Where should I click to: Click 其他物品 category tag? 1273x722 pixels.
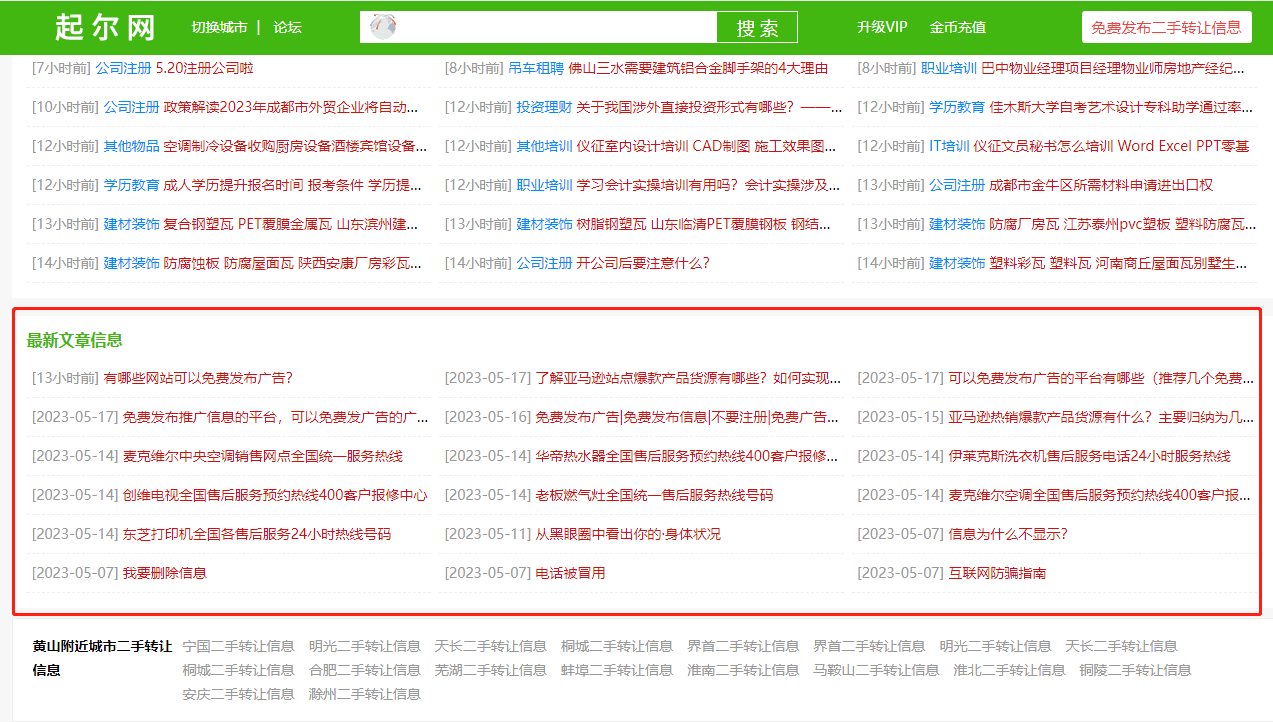click(132, 146)
